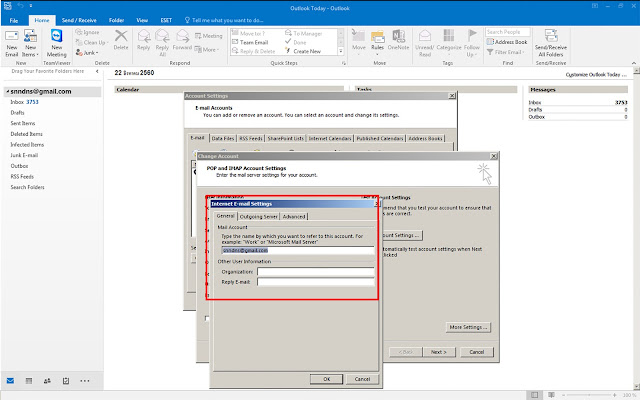Click the Move icon in ribbon
Viewport: 640px width, 400px height.
(x=359, y=40)
